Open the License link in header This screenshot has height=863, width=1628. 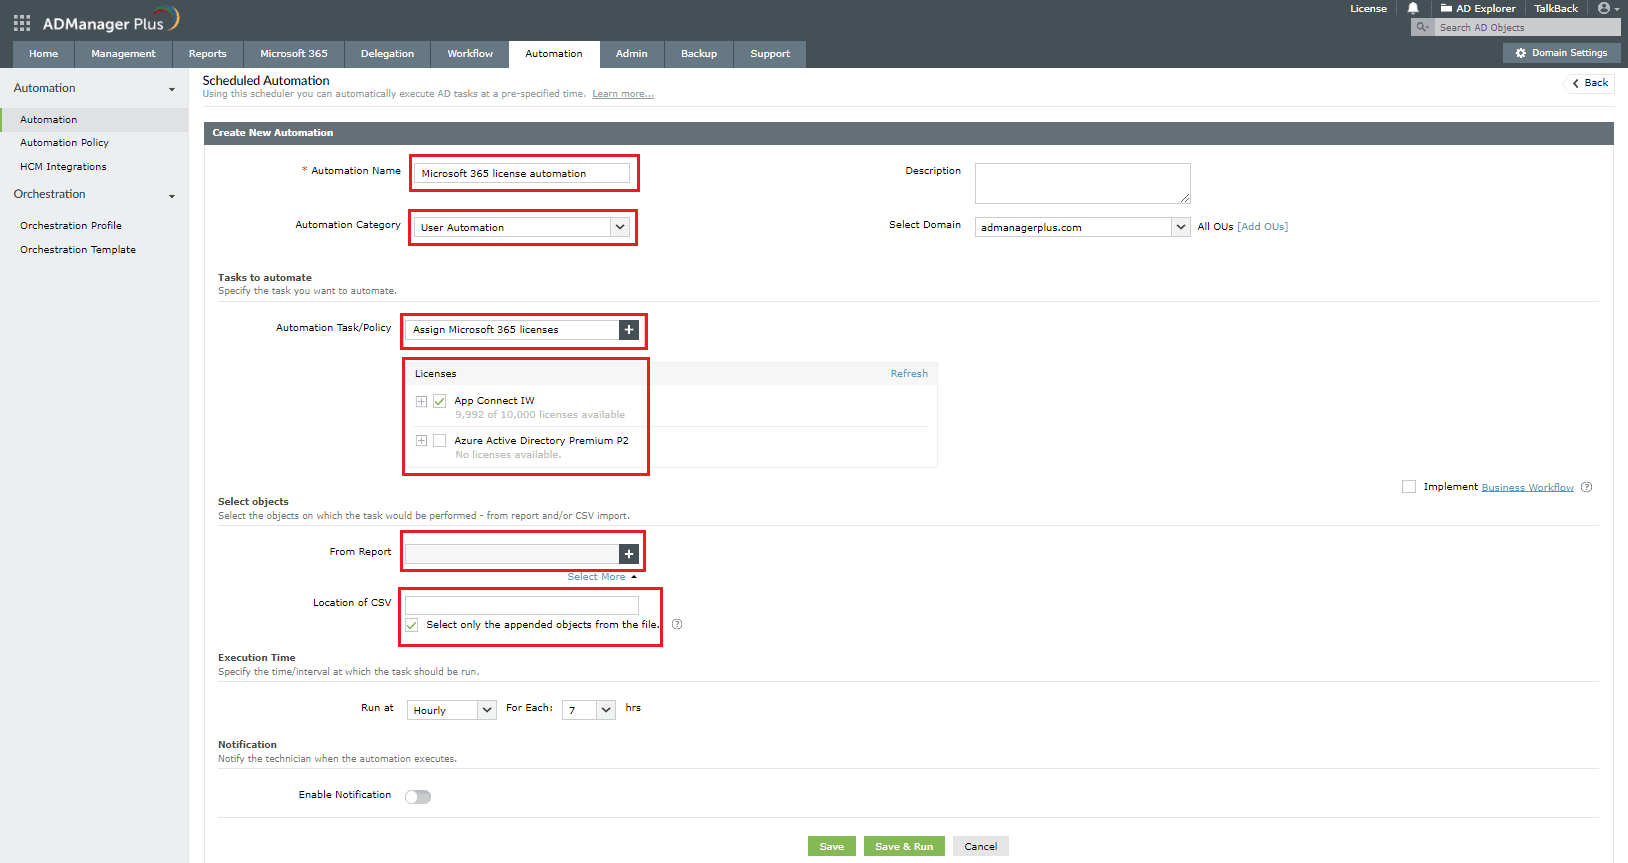pos(1368,9)
